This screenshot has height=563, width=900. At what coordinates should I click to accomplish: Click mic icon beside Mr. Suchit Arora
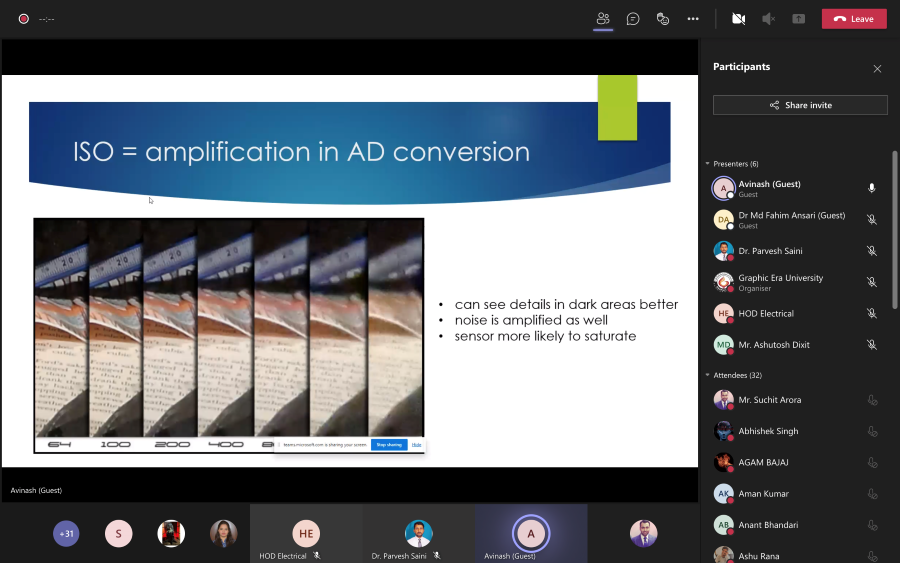[x=872, y=400]
